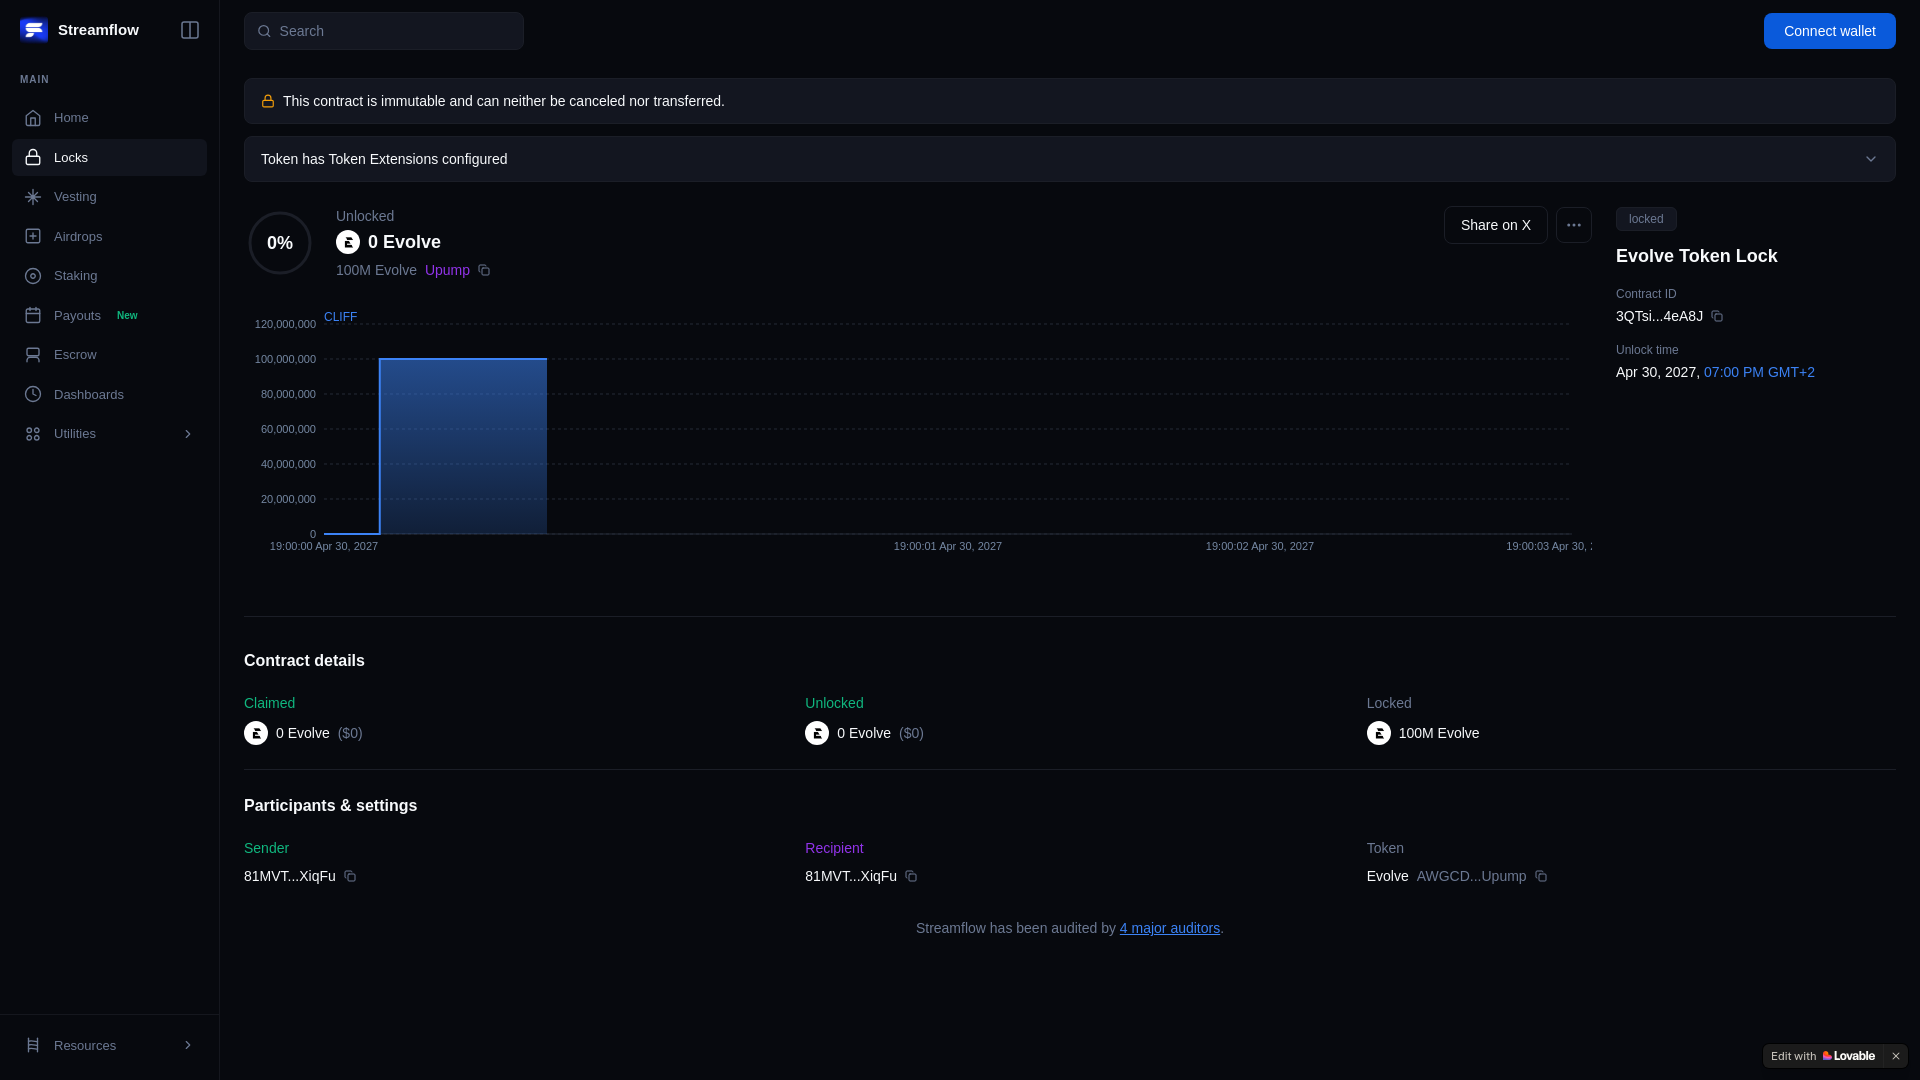Click the 100M Evolve Locked amount text
The image size is (1920, 1080).
click(x=1439, y=733)
